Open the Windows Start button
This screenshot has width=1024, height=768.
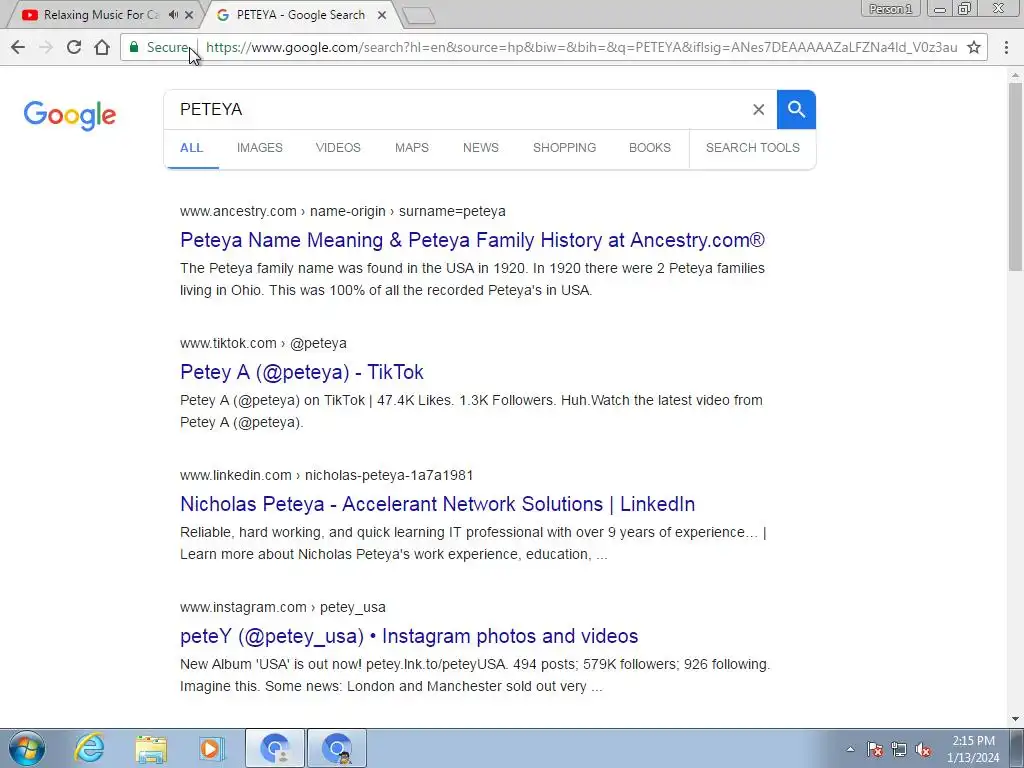click(x=26, y=748)
